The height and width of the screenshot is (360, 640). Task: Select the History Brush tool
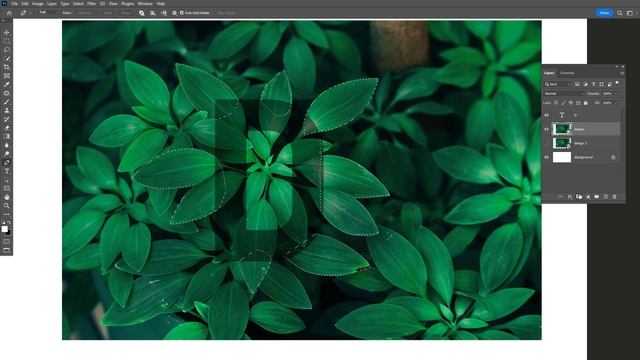pyautogui.click(x=7, y=119)
